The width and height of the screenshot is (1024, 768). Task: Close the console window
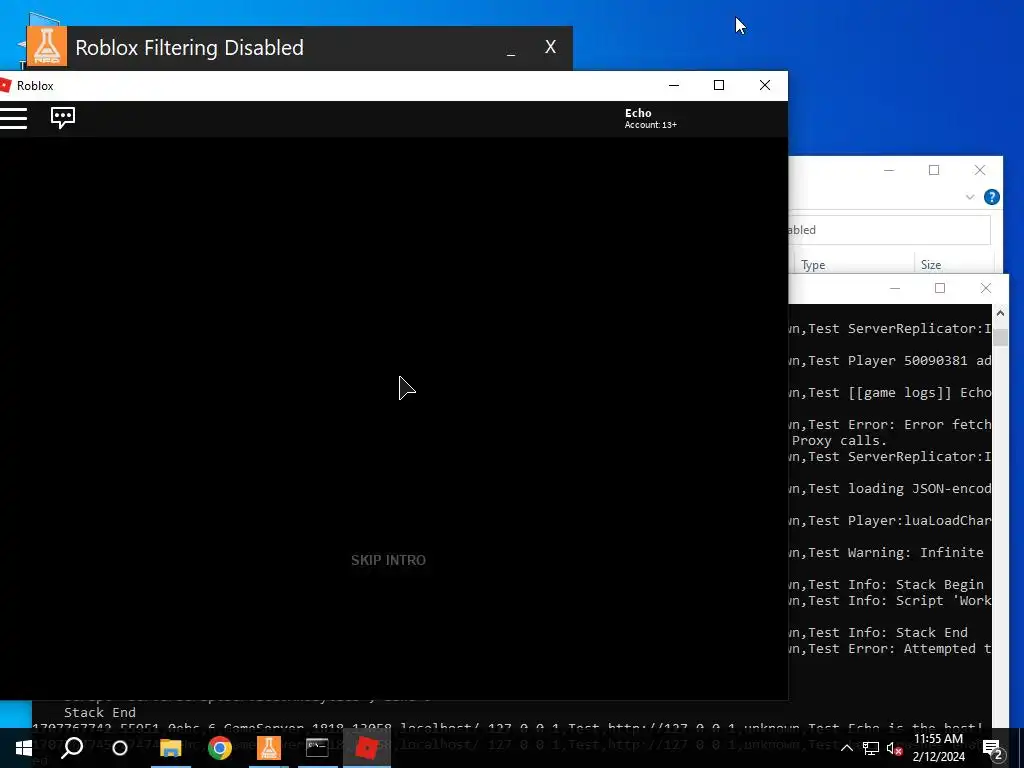[x=985, y=288]
